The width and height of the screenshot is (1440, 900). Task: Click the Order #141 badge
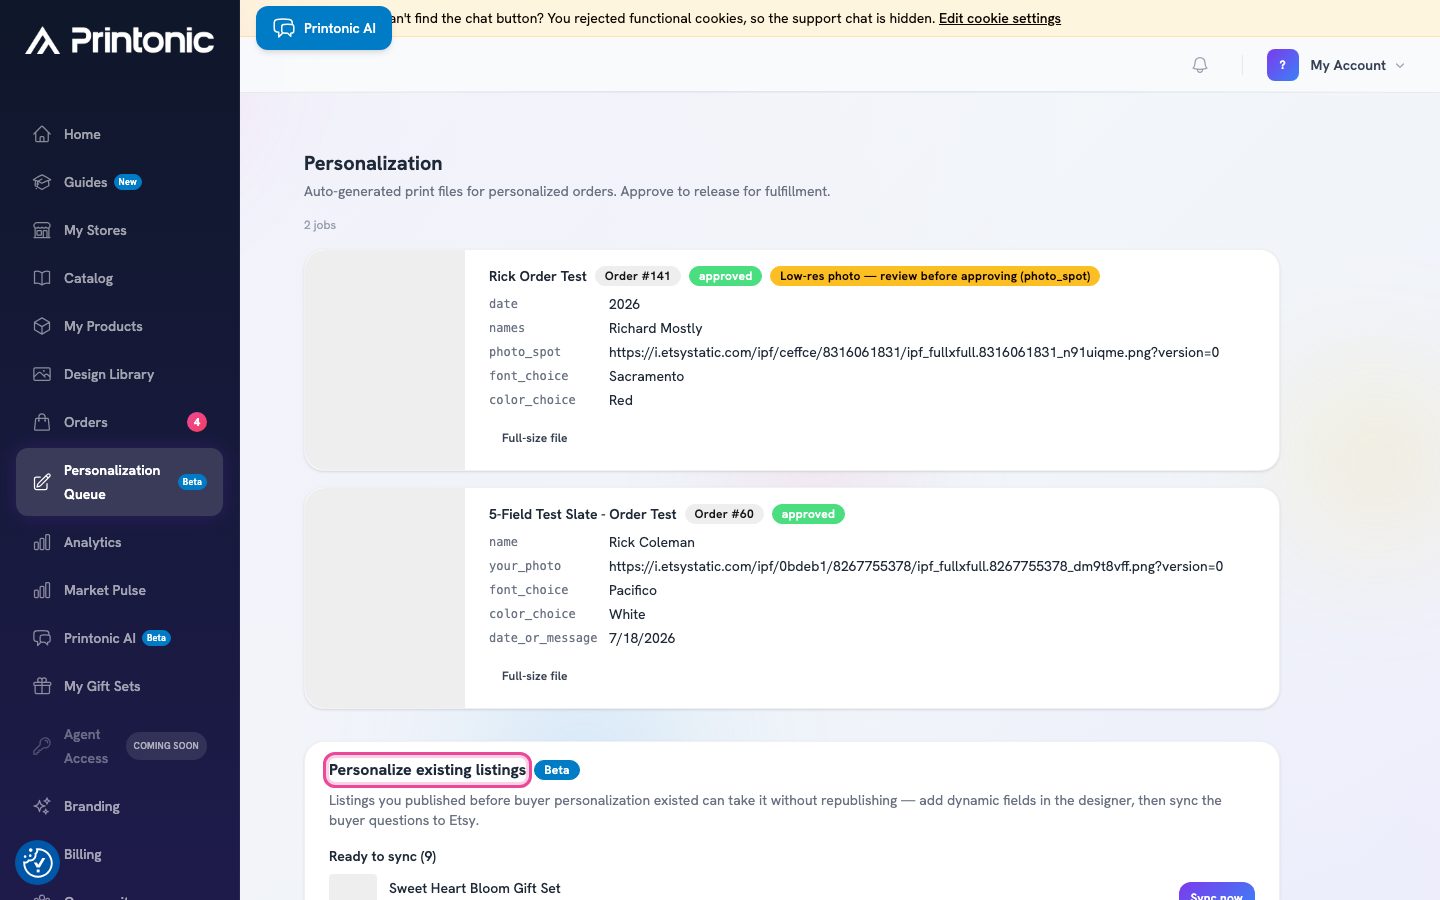coord(638,276)
